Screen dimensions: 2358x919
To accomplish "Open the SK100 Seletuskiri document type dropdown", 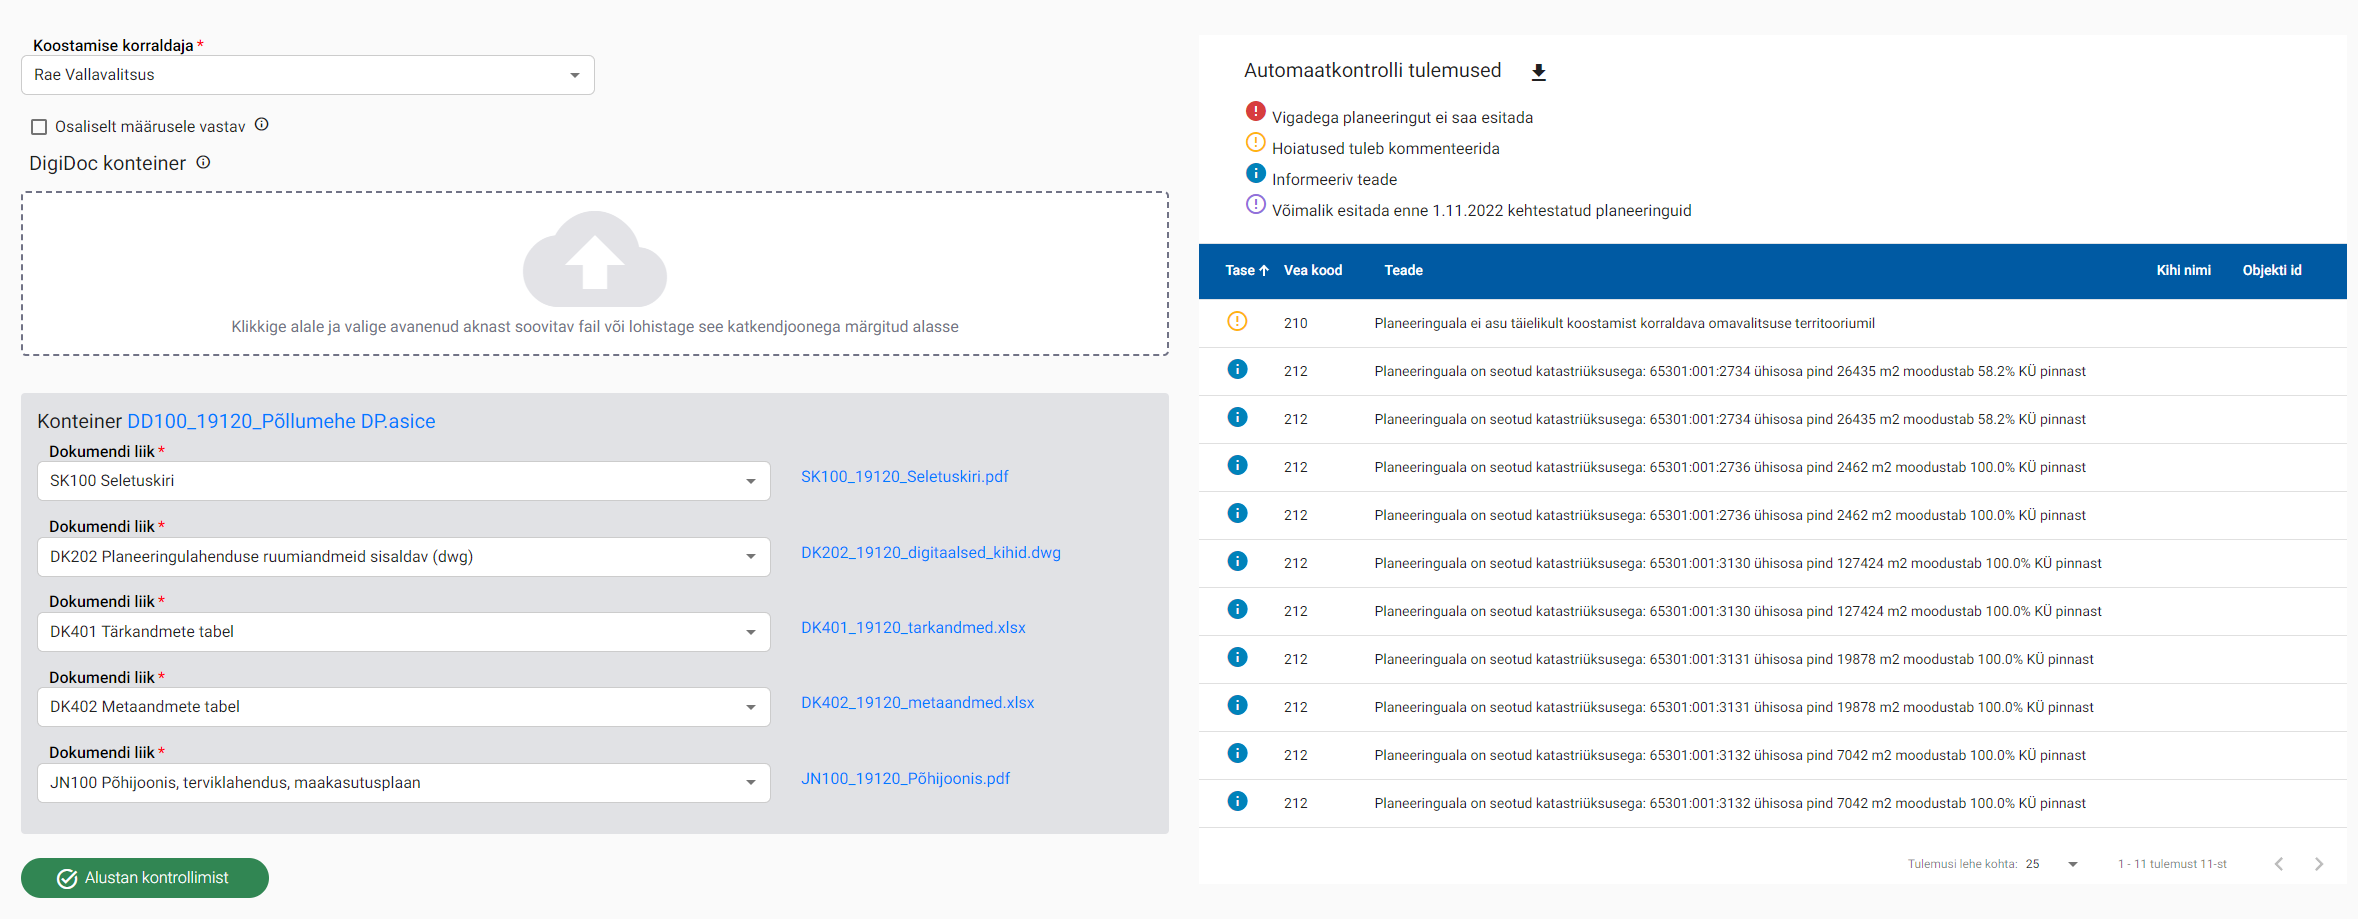I will point(404,481).
